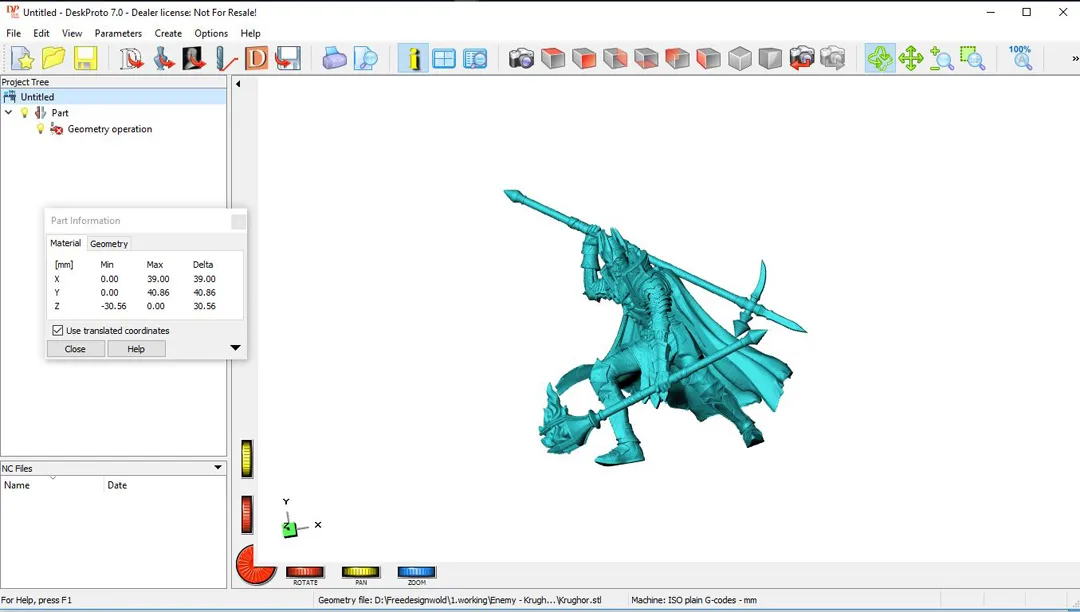Click the 100% zoom-all icon
This screenshot has width=1080, height=612.
tap(1020, 59)
